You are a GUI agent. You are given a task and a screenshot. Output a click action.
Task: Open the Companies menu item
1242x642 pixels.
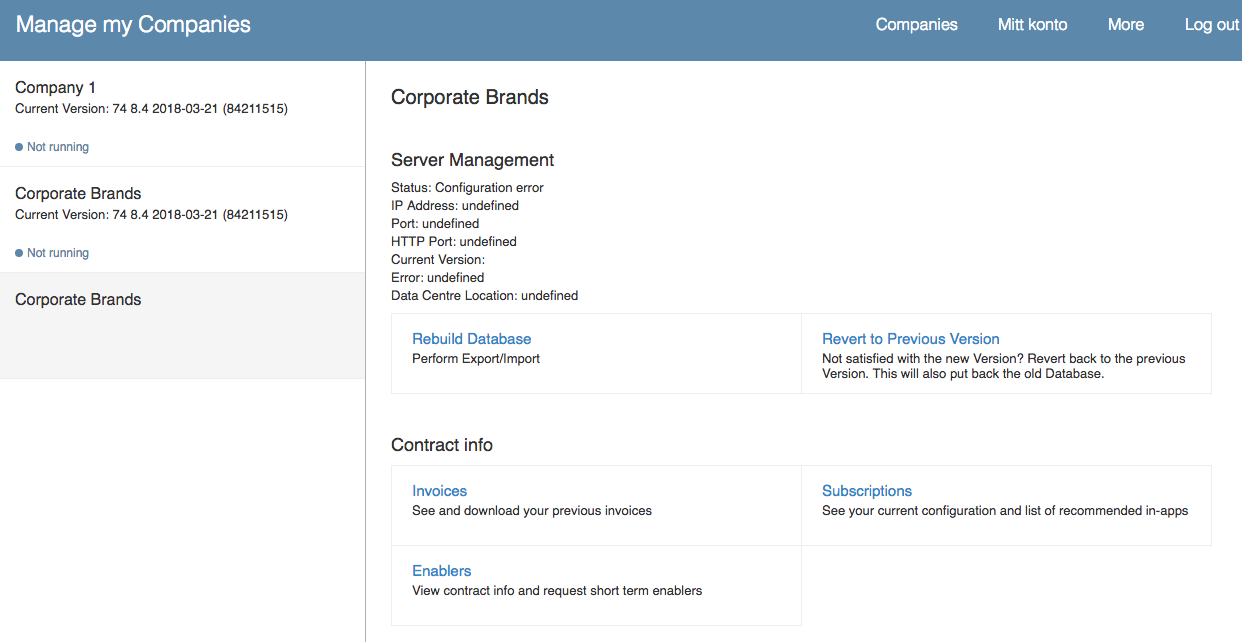(916, 25)
